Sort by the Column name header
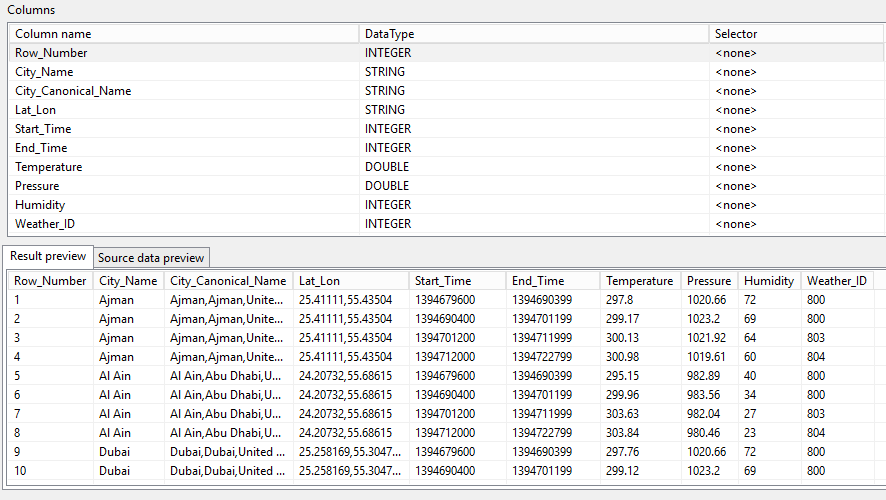This screenshot has width=886, height=500. click(53, 34)
